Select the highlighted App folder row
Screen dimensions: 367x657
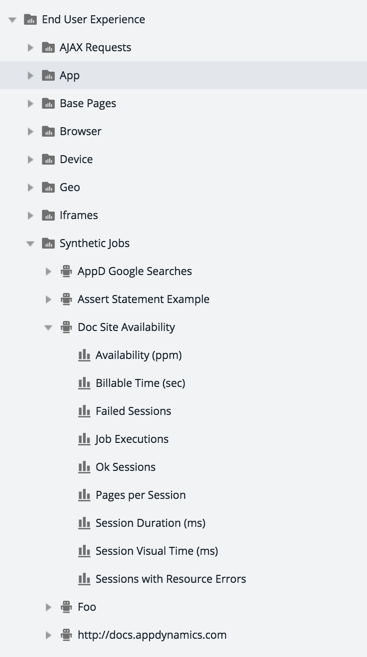click(x=184, y=75)
